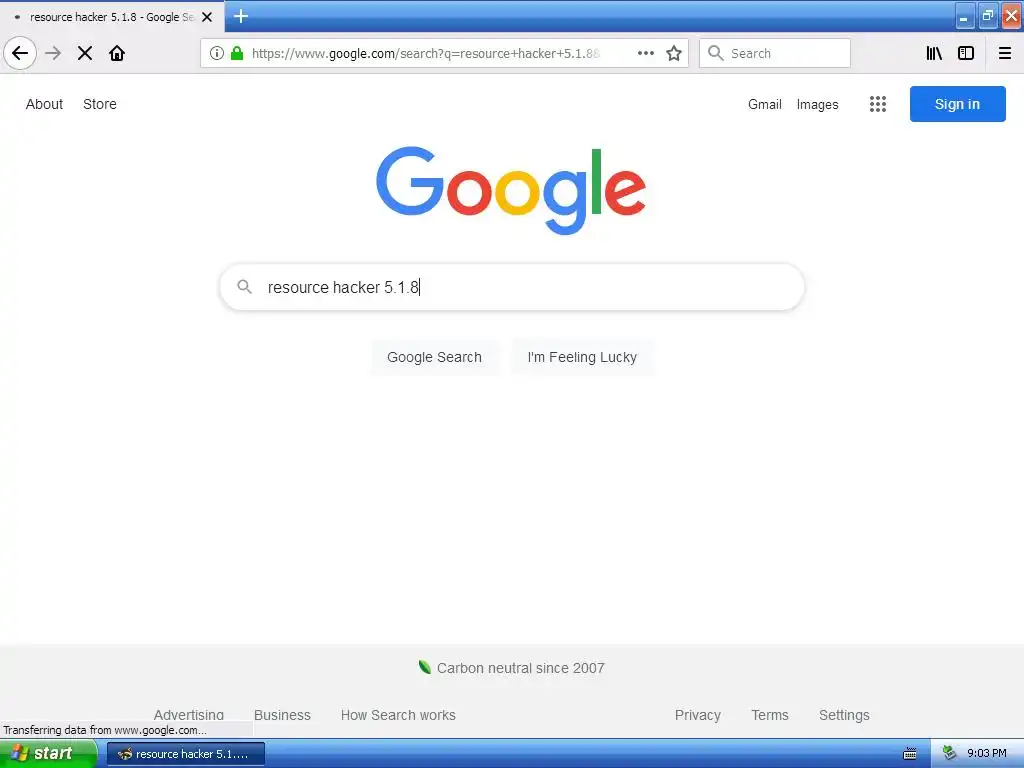The image size is (1024, 768).
Task: Open Carbon neutral since 2007 link
Action: (x=511, y=667)
